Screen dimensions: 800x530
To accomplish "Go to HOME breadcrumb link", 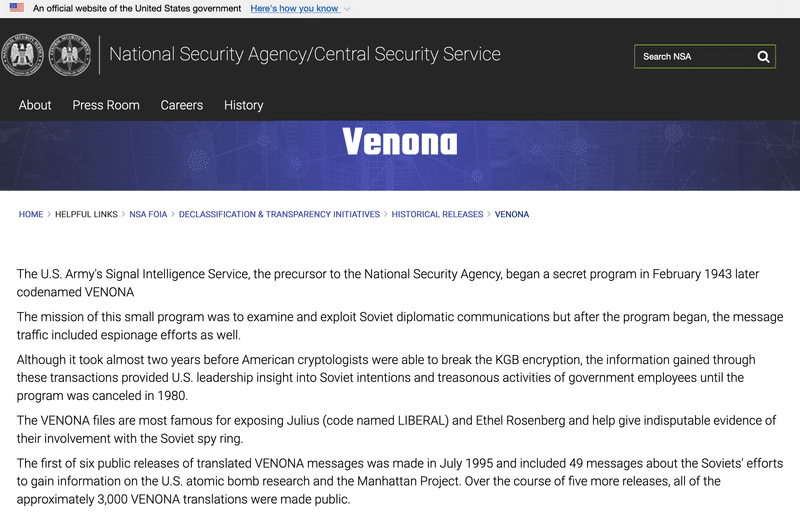I will pyautogui.click(x=31, y=214).
